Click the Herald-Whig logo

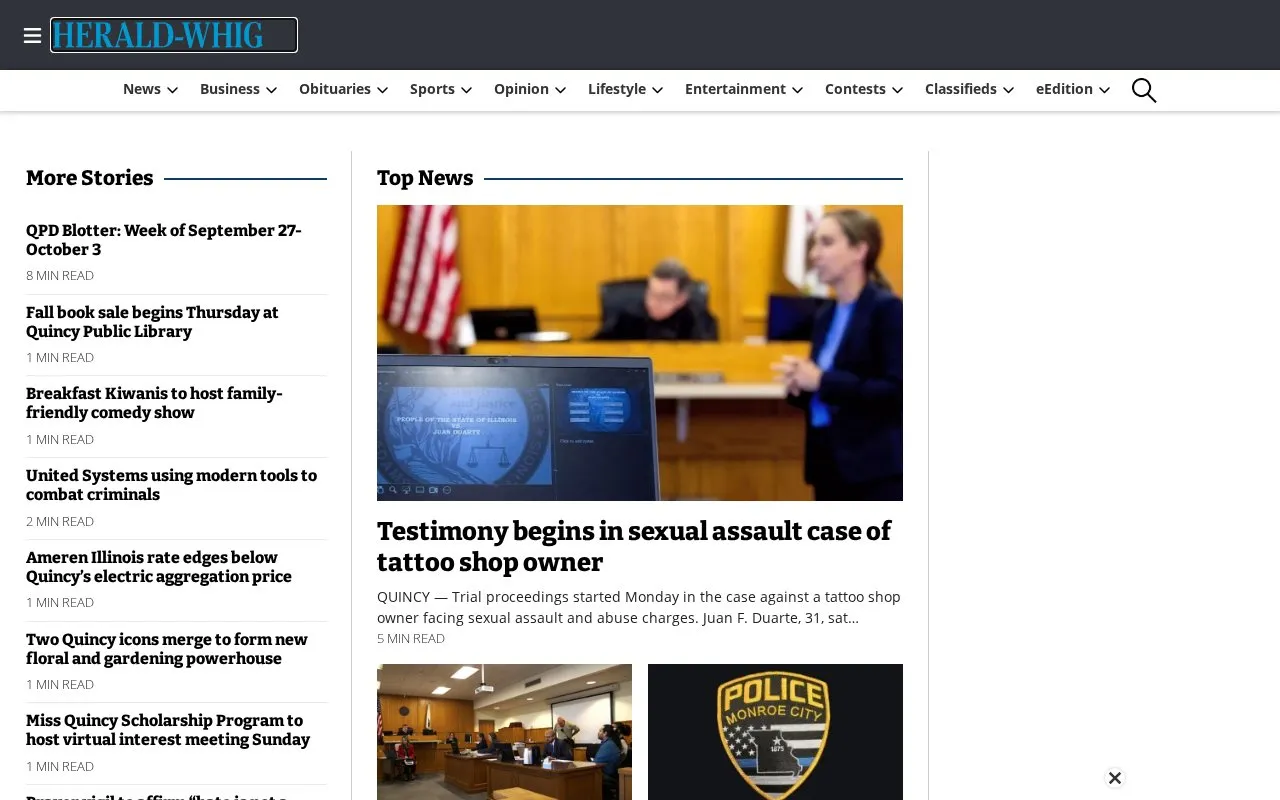(174, 35)
